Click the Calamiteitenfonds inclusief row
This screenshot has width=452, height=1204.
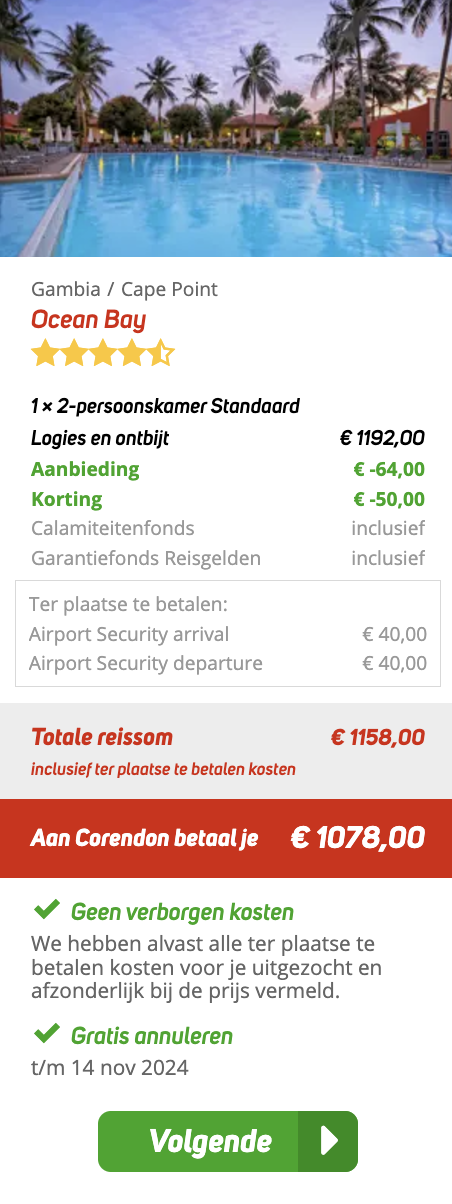pyautogui.click(x=228, y=528)
